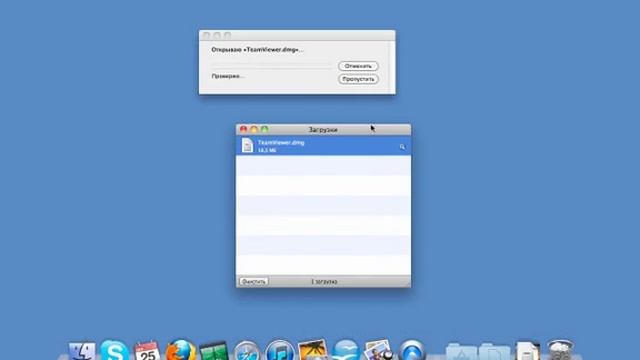This screenshot has height=360, width=640.
Task: Open the document-style Downloads stack in Dock
Action: click(x=528, y=351)
